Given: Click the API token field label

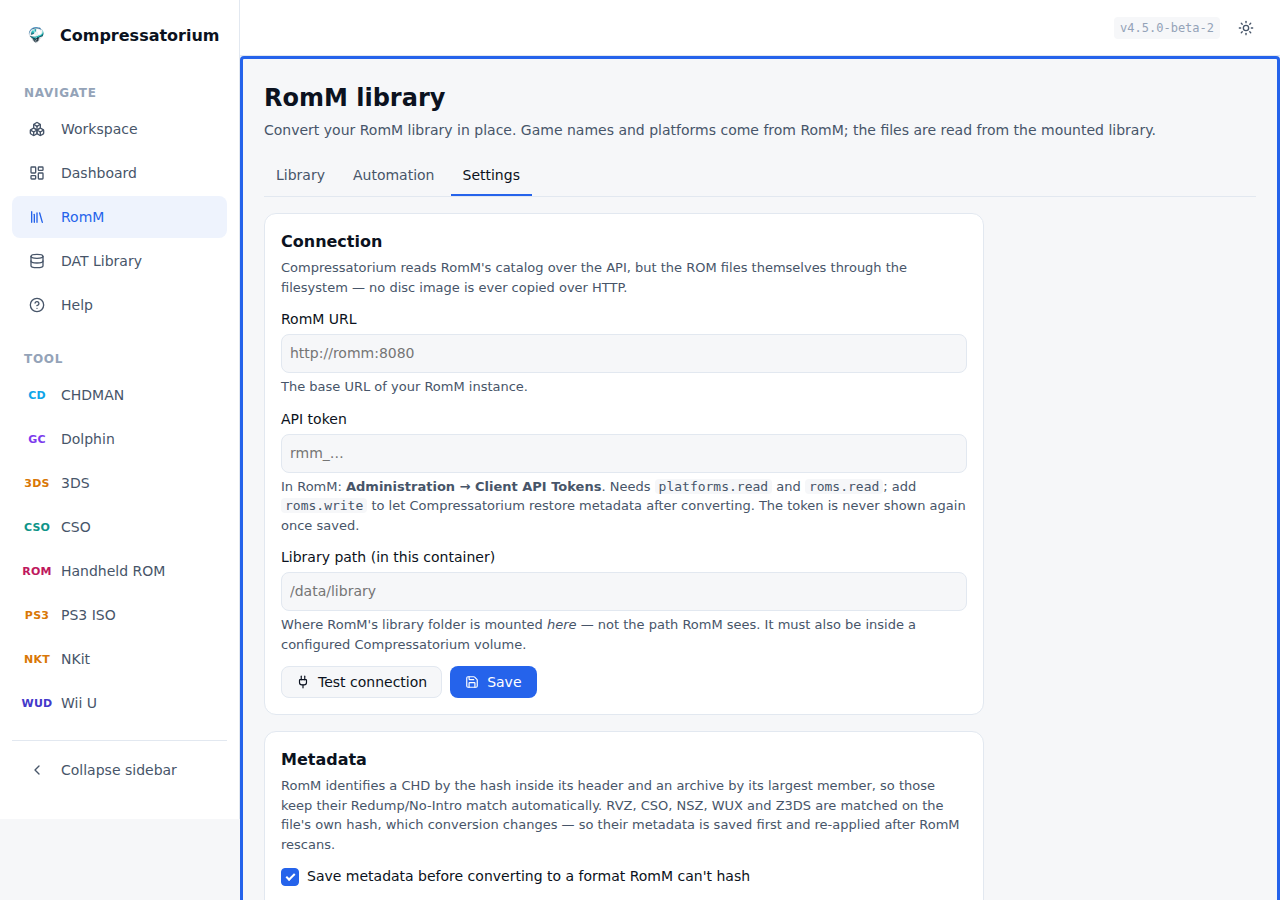Looking at the screenshot, I should point(314,419).
